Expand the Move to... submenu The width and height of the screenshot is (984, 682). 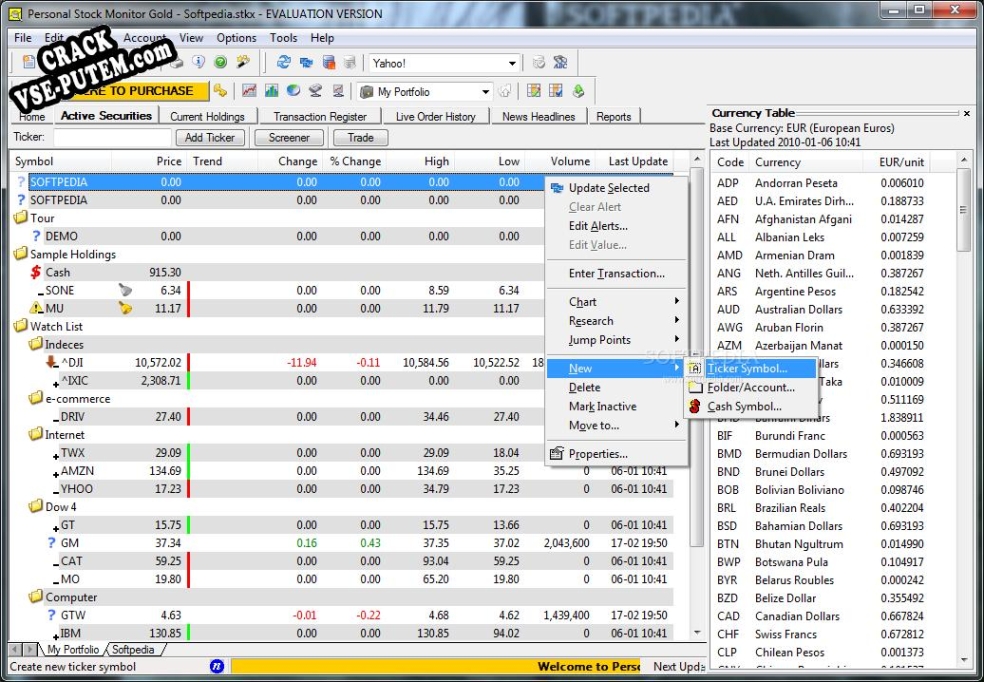615,425
